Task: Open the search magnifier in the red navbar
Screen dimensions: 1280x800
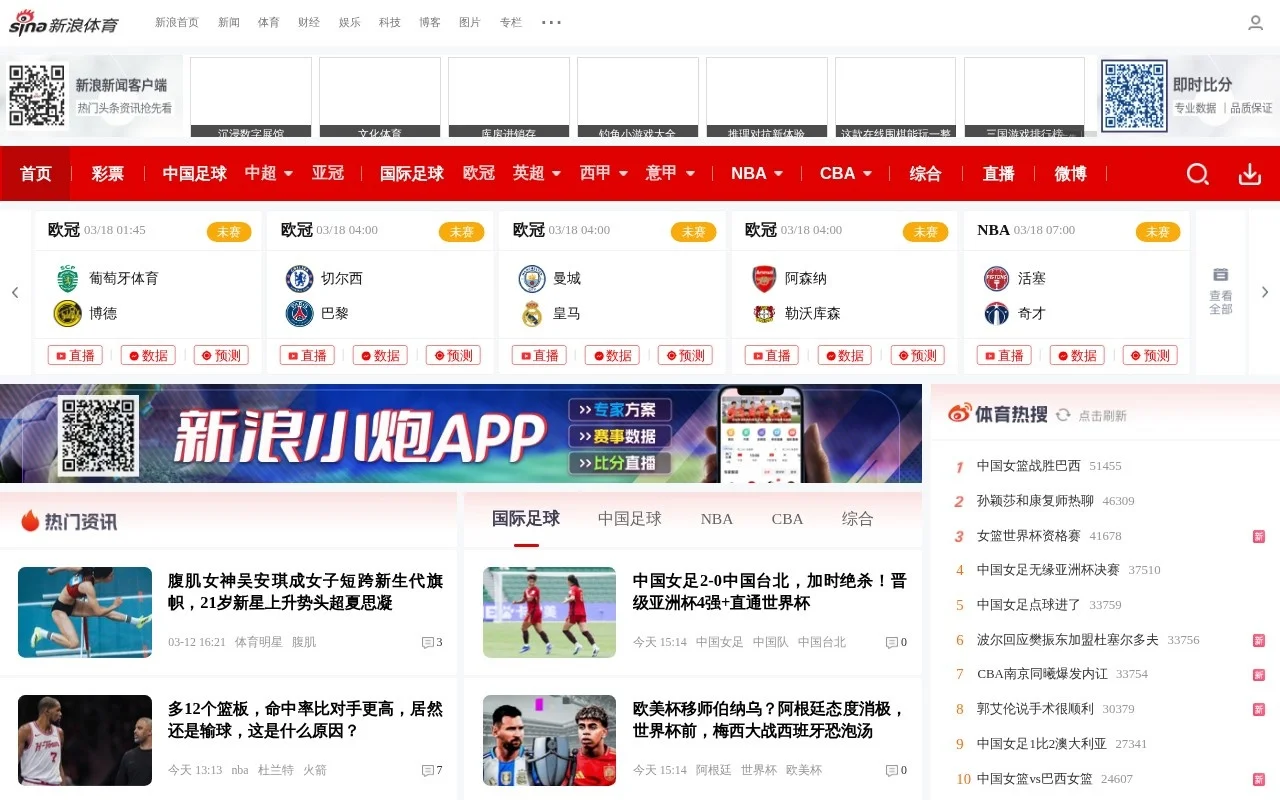Action: point(1198,174)
